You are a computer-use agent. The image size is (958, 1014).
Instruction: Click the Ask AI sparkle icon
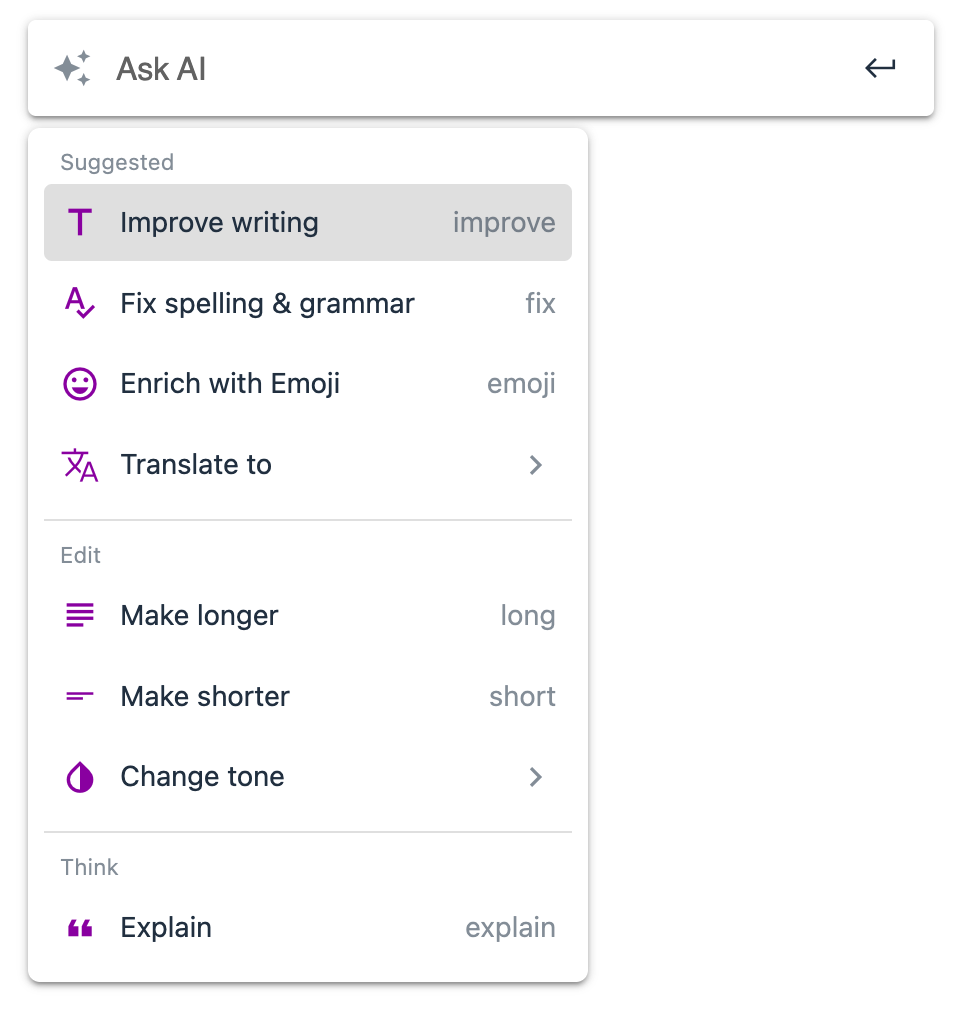pyautogui.click(x=74, y=68)
